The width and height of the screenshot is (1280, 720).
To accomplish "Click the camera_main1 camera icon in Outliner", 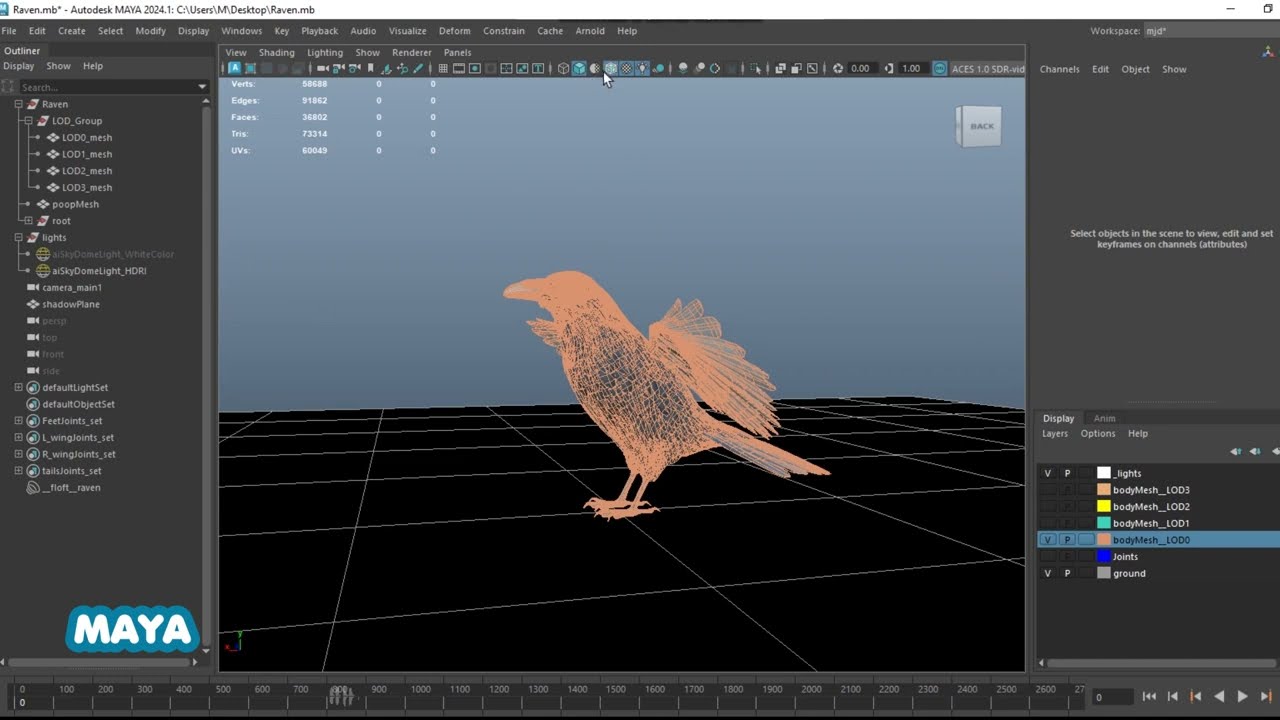I will click(33, 287).
